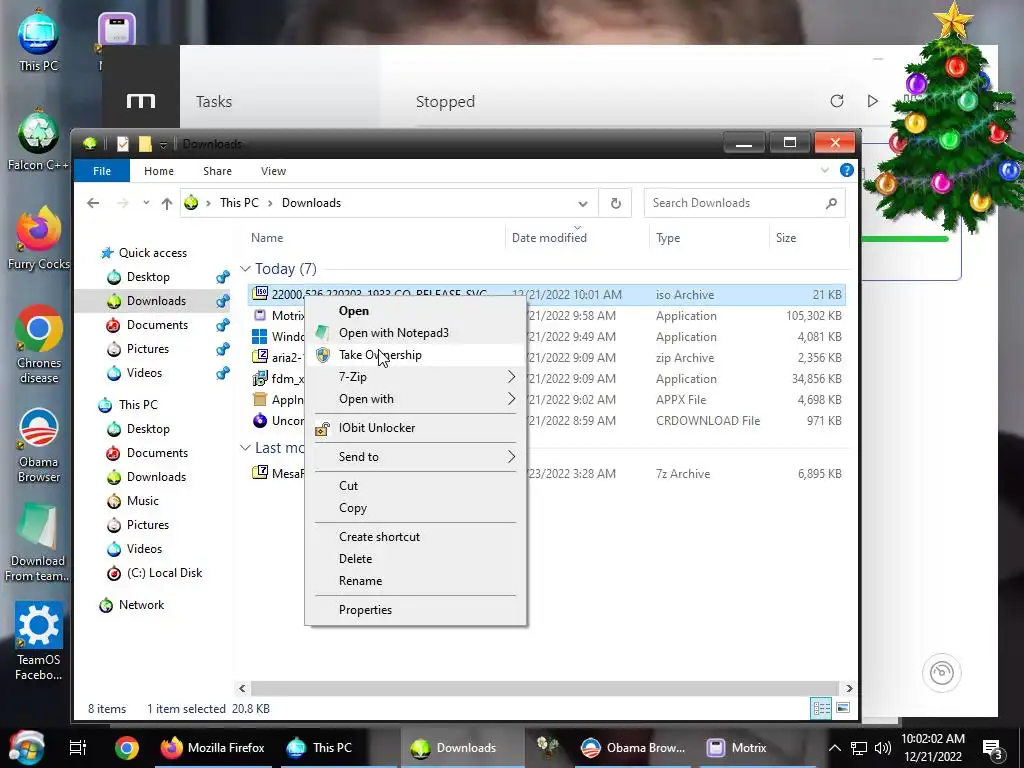Choose IObit Unlocker menu entry
The image size is (1024, 768).
coord(415,428)
